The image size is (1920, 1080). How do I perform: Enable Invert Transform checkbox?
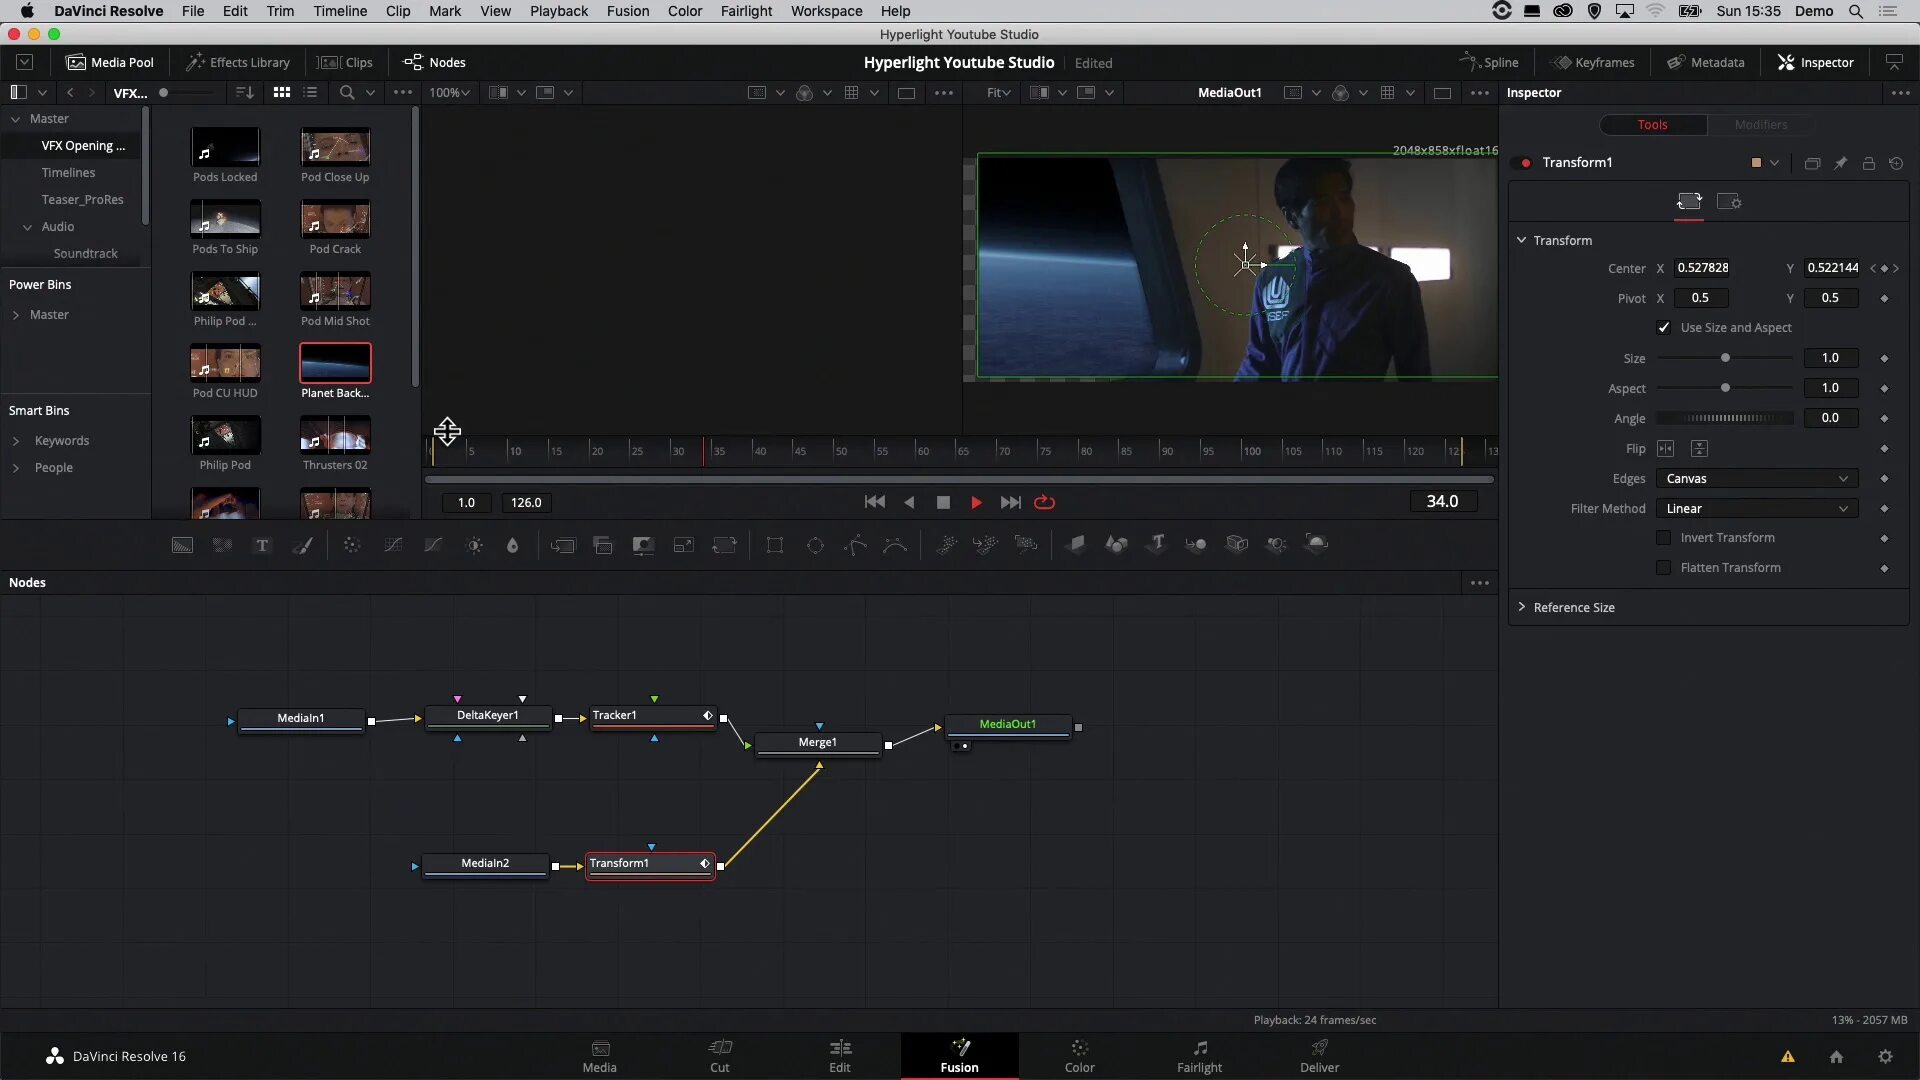tap(1664, 538)
